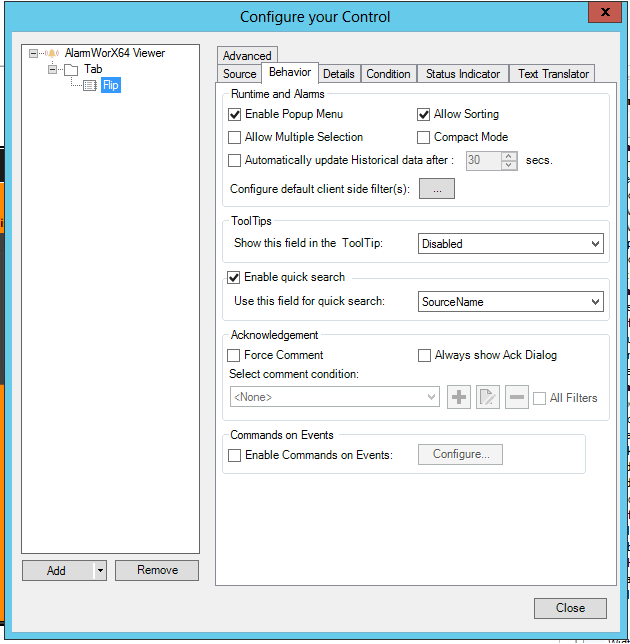Toggle the Compact Mode checkbox
This screenshot has height=644, width=630.
point(424,137)
